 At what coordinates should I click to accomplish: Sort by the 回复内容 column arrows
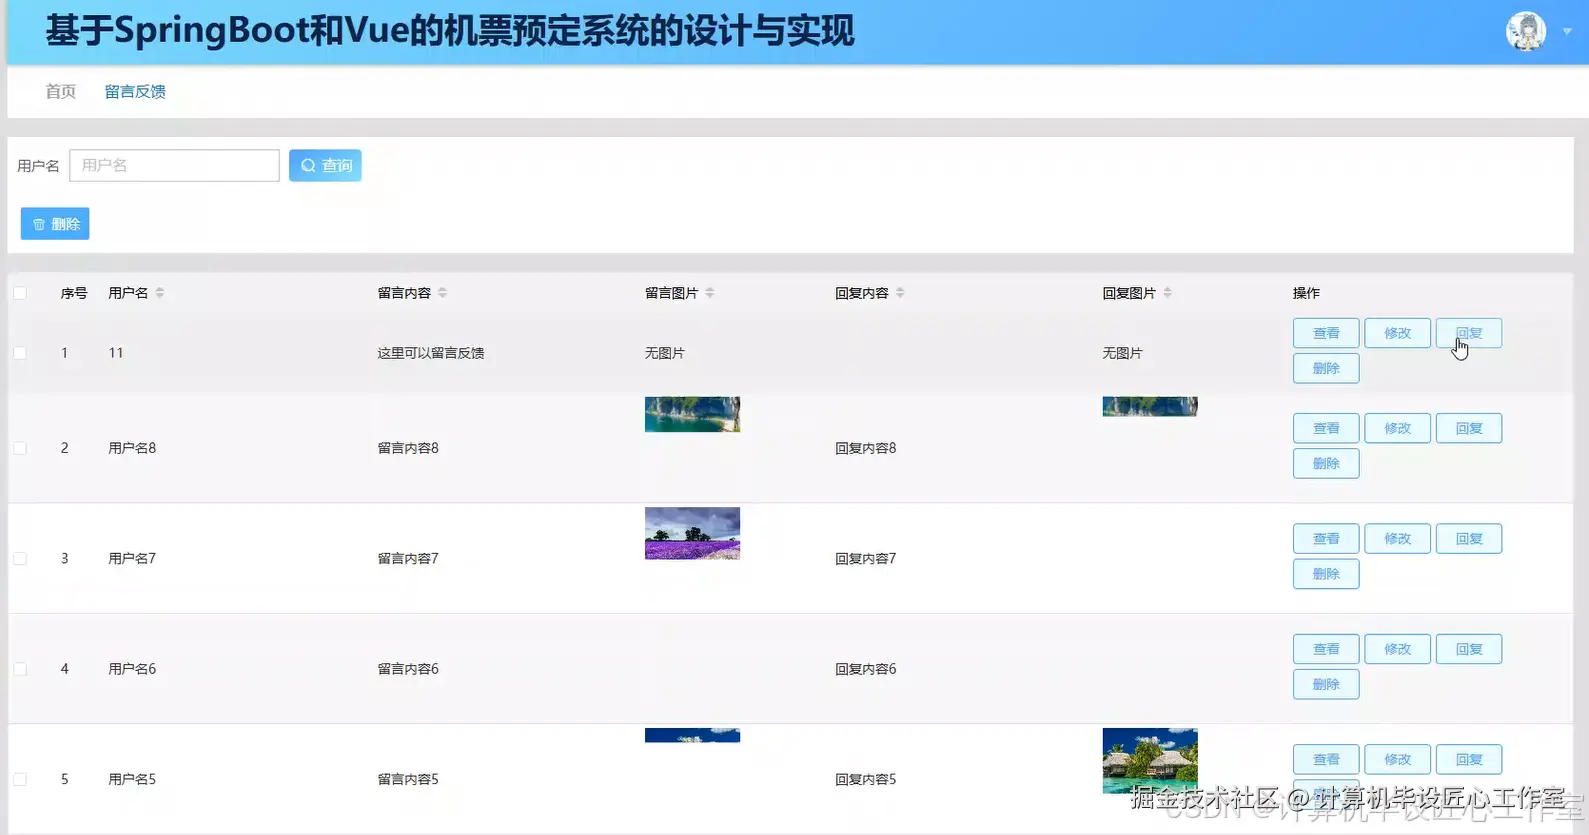click(x=900, y=293)
